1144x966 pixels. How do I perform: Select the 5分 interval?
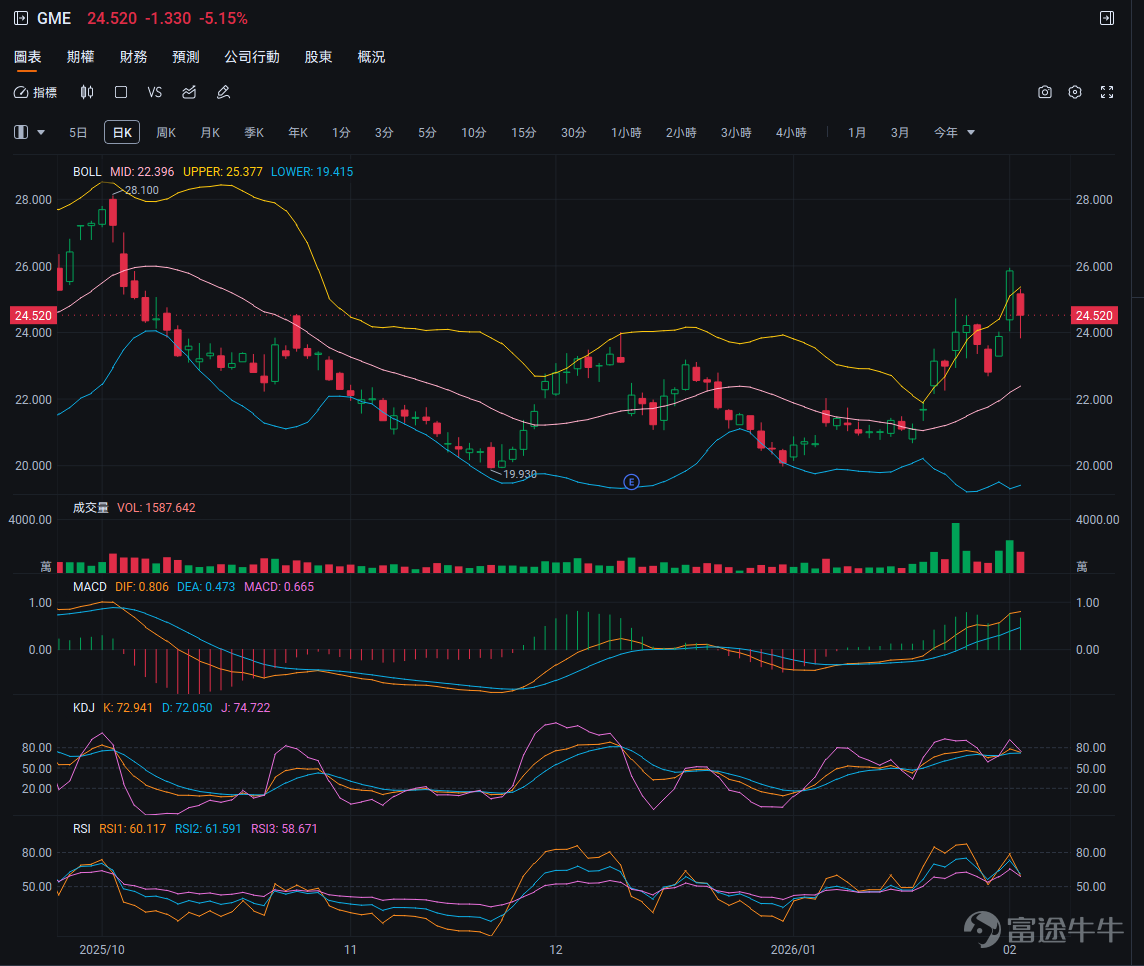427,133
